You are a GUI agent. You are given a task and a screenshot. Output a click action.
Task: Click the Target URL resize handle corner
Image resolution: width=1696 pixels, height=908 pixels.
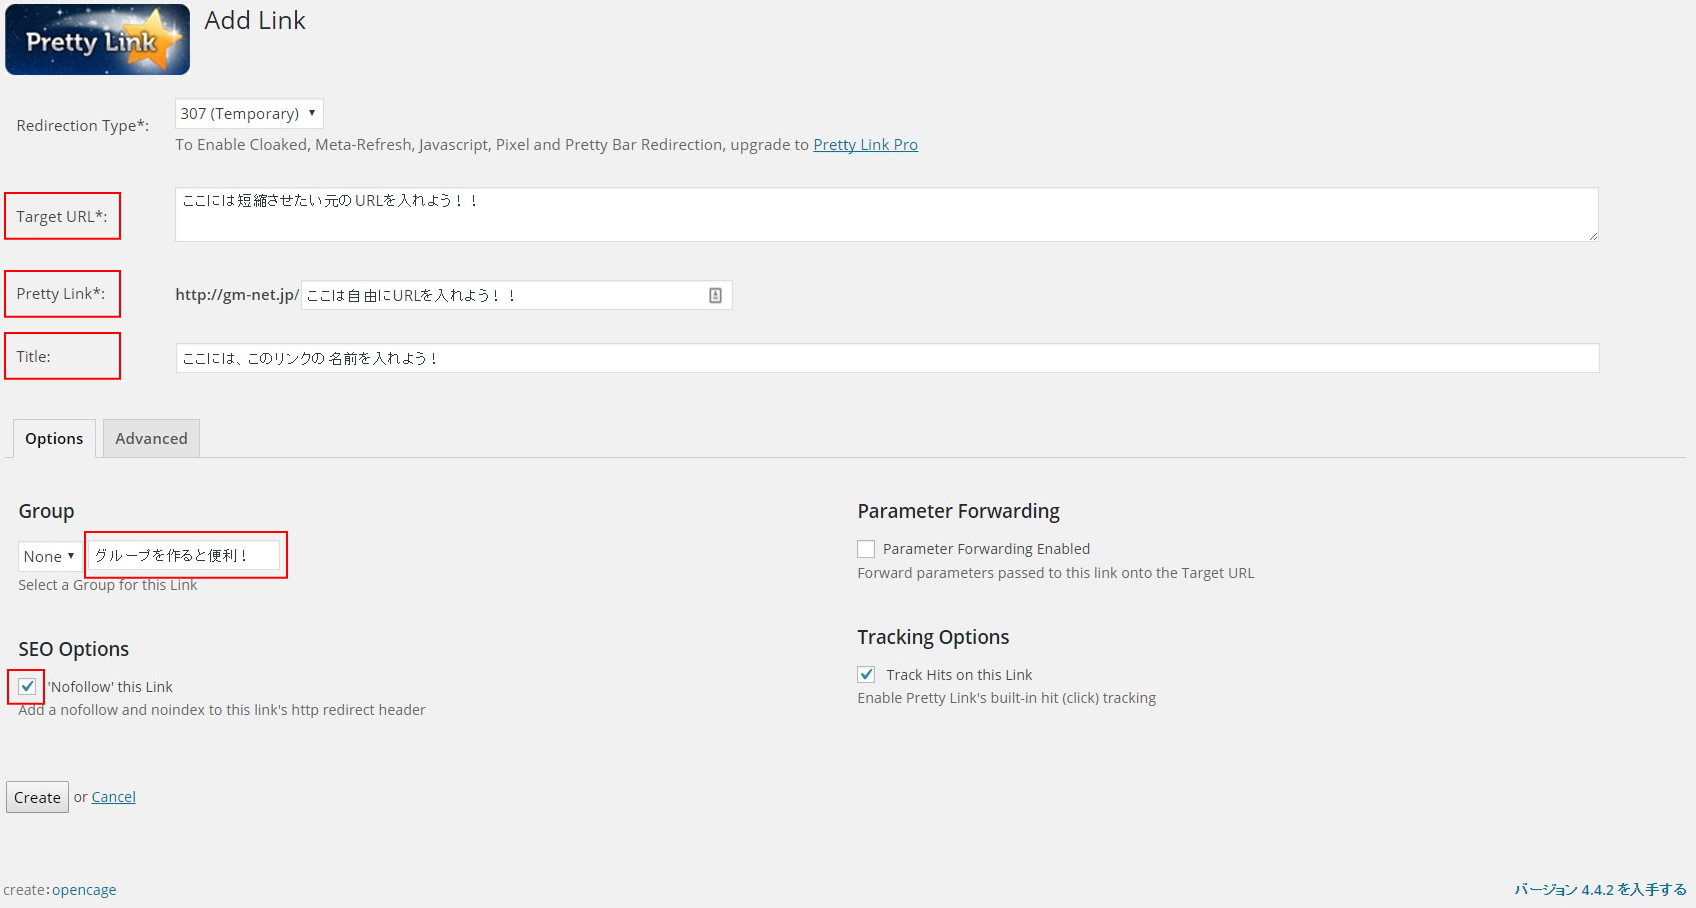tap(1592, 235)
